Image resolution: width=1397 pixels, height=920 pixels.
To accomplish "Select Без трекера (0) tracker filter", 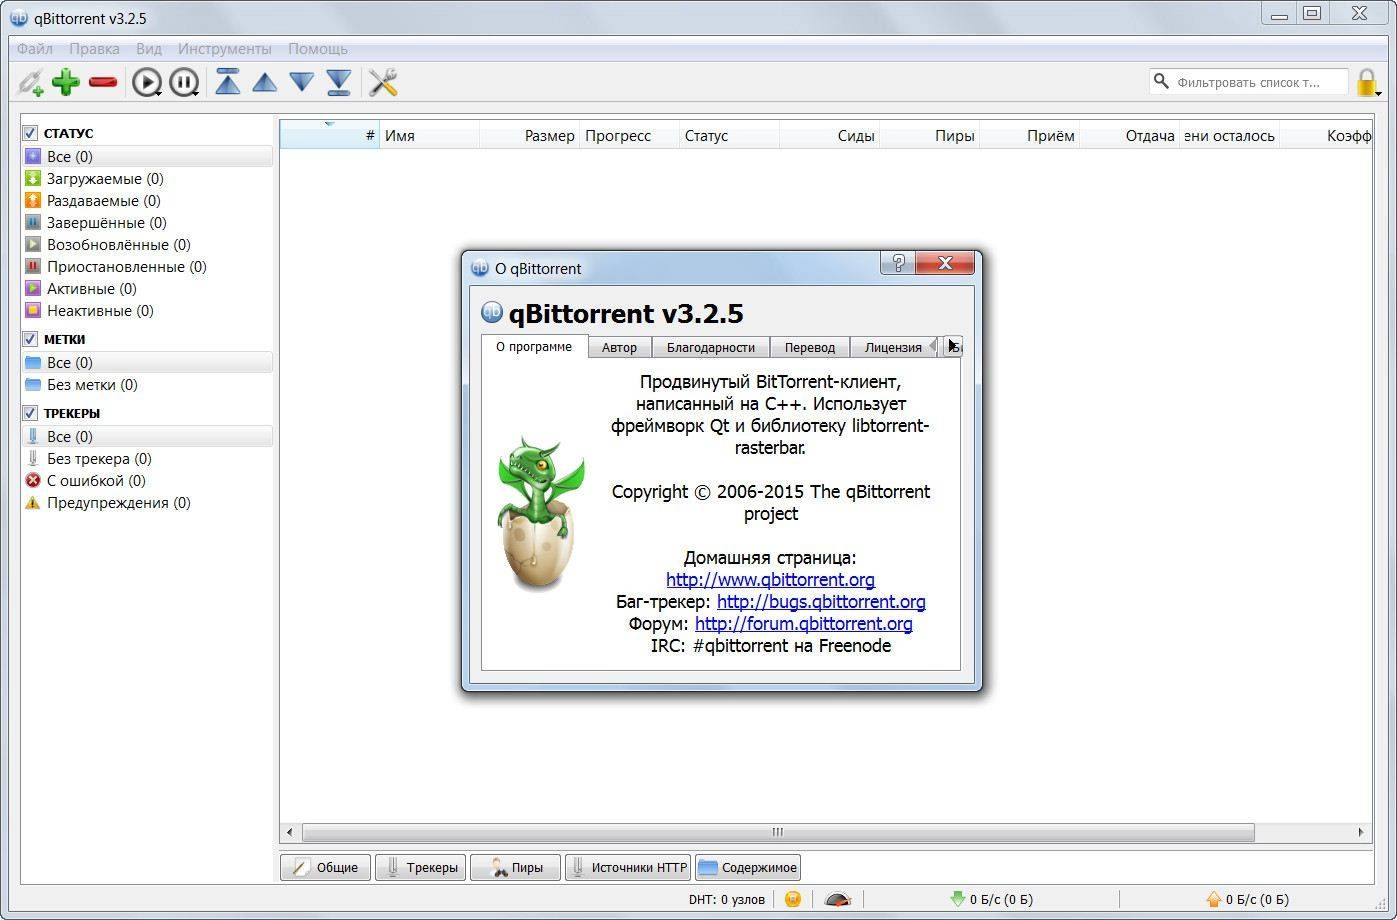I will (x=147, y=459).
